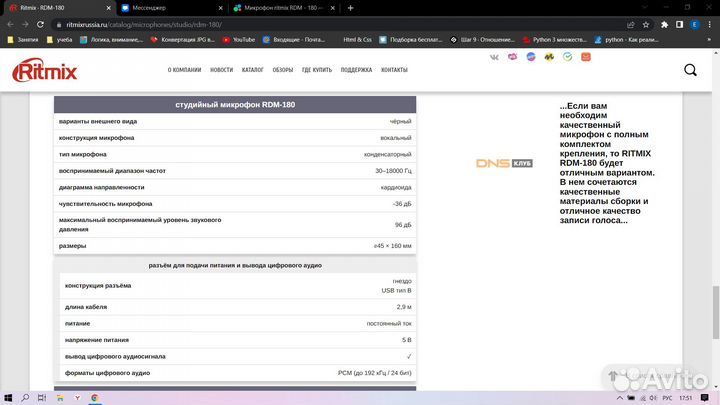
Task: Open the VK social network icon
Action: 494,58
